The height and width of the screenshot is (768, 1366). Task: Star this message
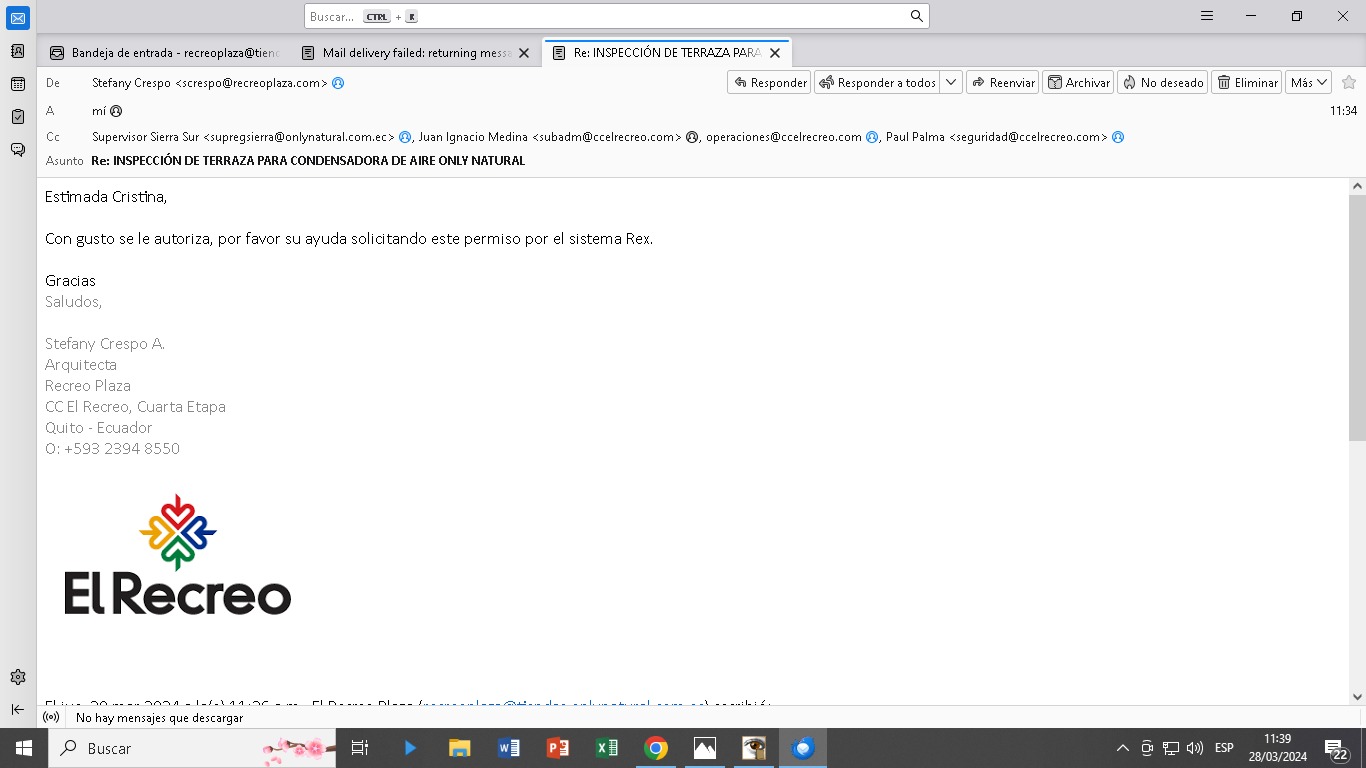click(1349, 82)
